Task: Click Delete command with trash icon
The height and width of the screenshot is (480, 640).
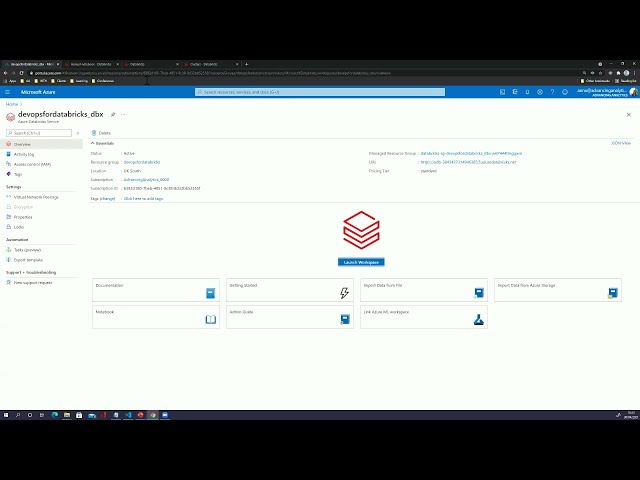Action: [x=101, y=133]
